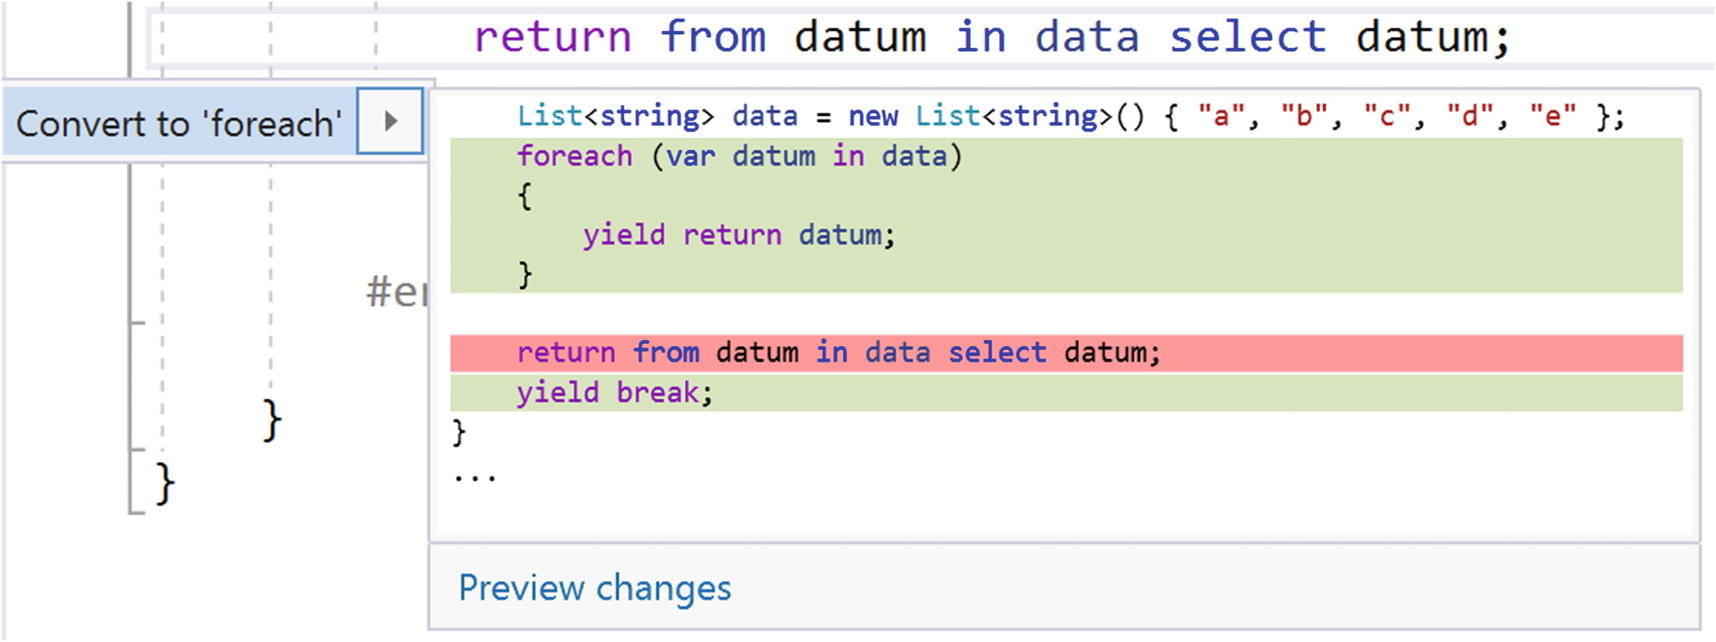The height and width of the screenshot is (642, 1716).
Task: Click the 'new' keyword in the preview declaration
Action: click(x=873, y=116)
